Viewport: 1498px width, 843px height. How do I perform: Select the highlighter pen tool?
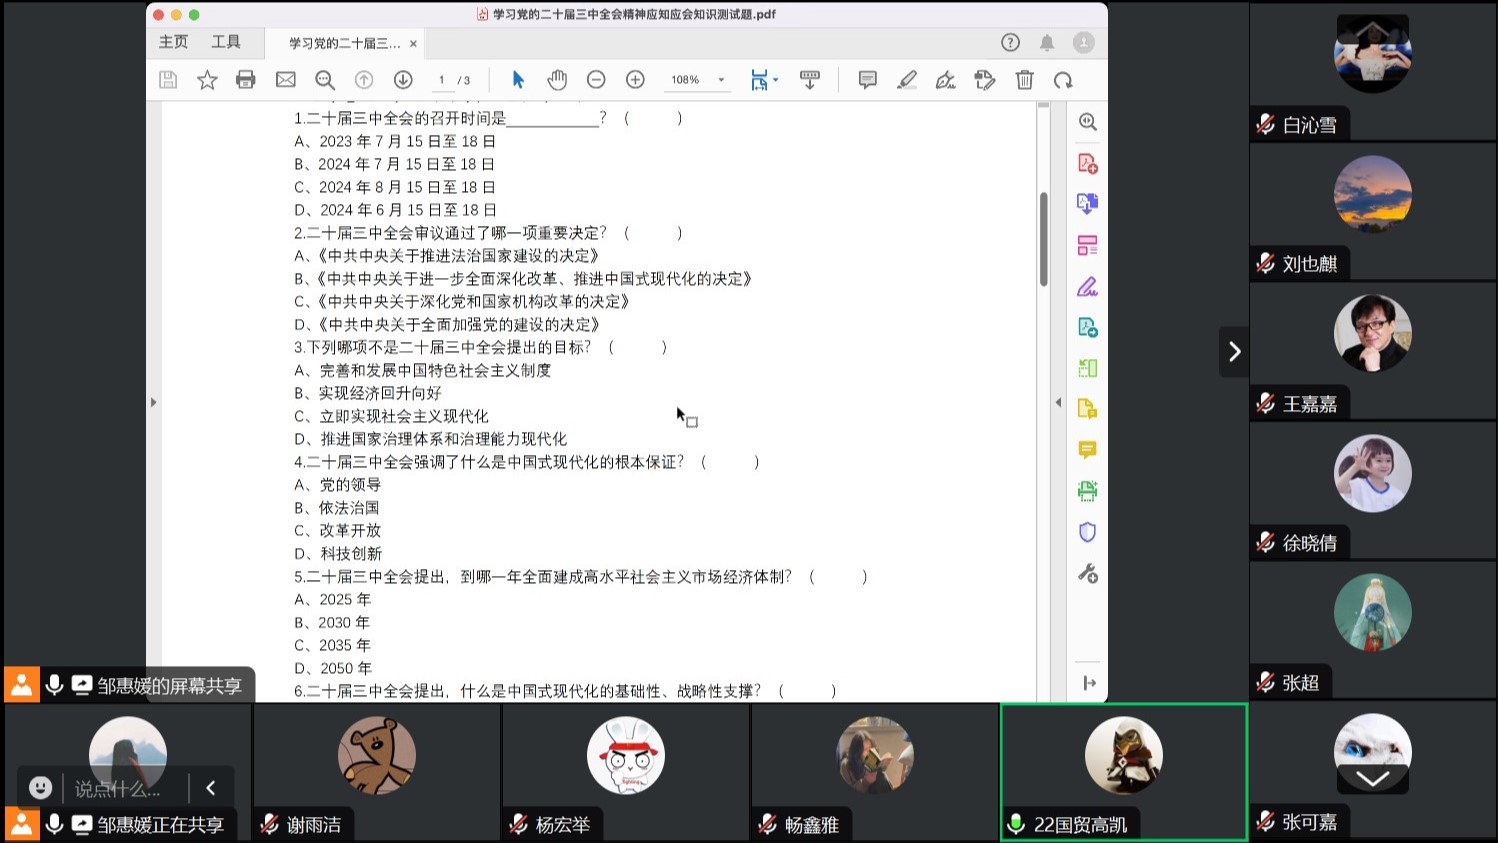coord(907,80)
